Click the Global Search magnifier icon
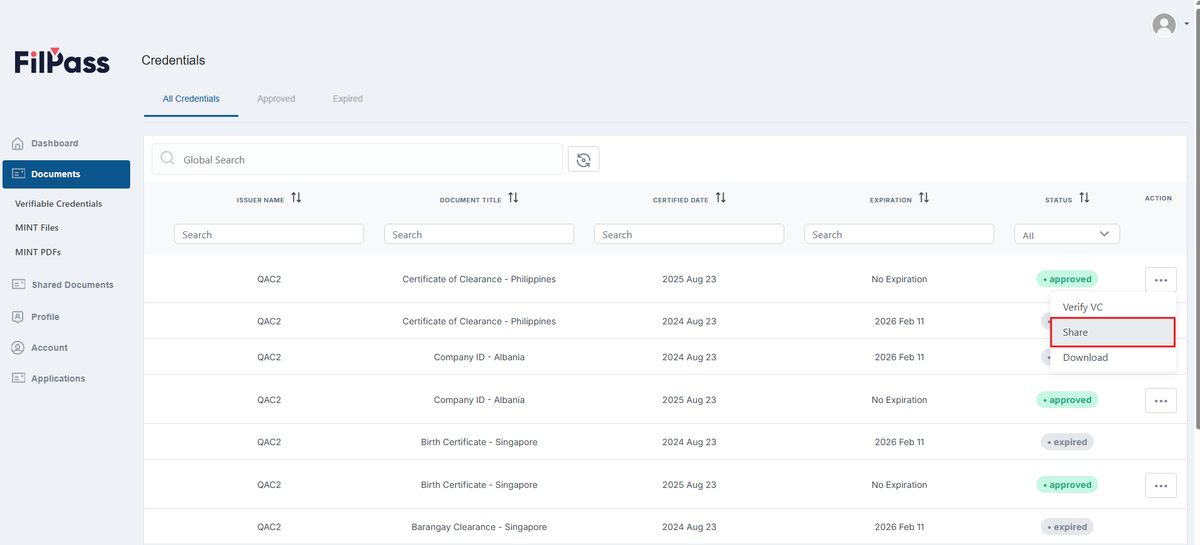Screen dimensions: 1200x545 [x=167, y=159]
